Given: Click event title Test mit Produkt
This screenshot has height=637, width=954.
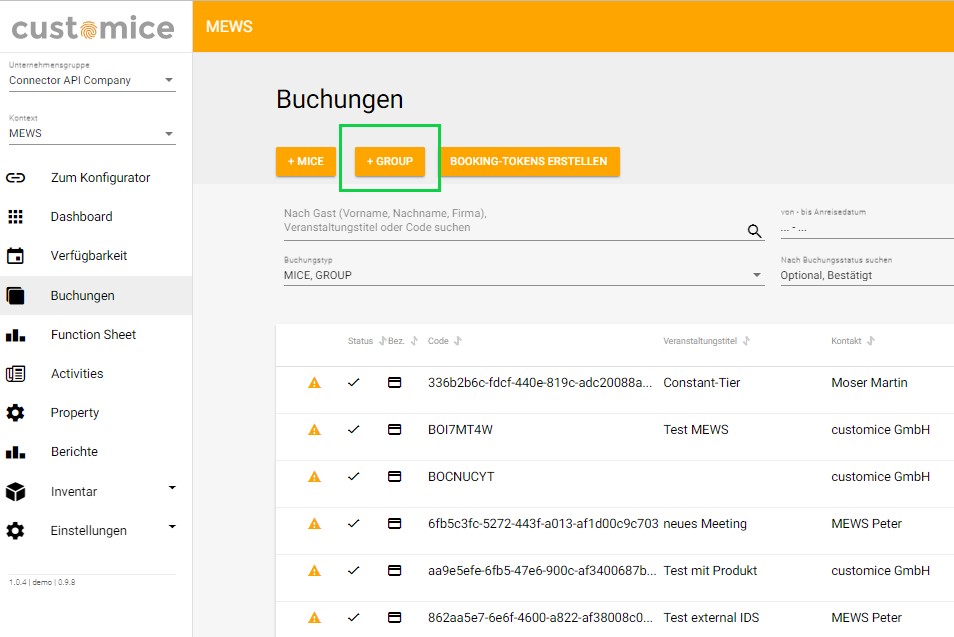Looking at the screenshot, I should click(x=710, y=571).
